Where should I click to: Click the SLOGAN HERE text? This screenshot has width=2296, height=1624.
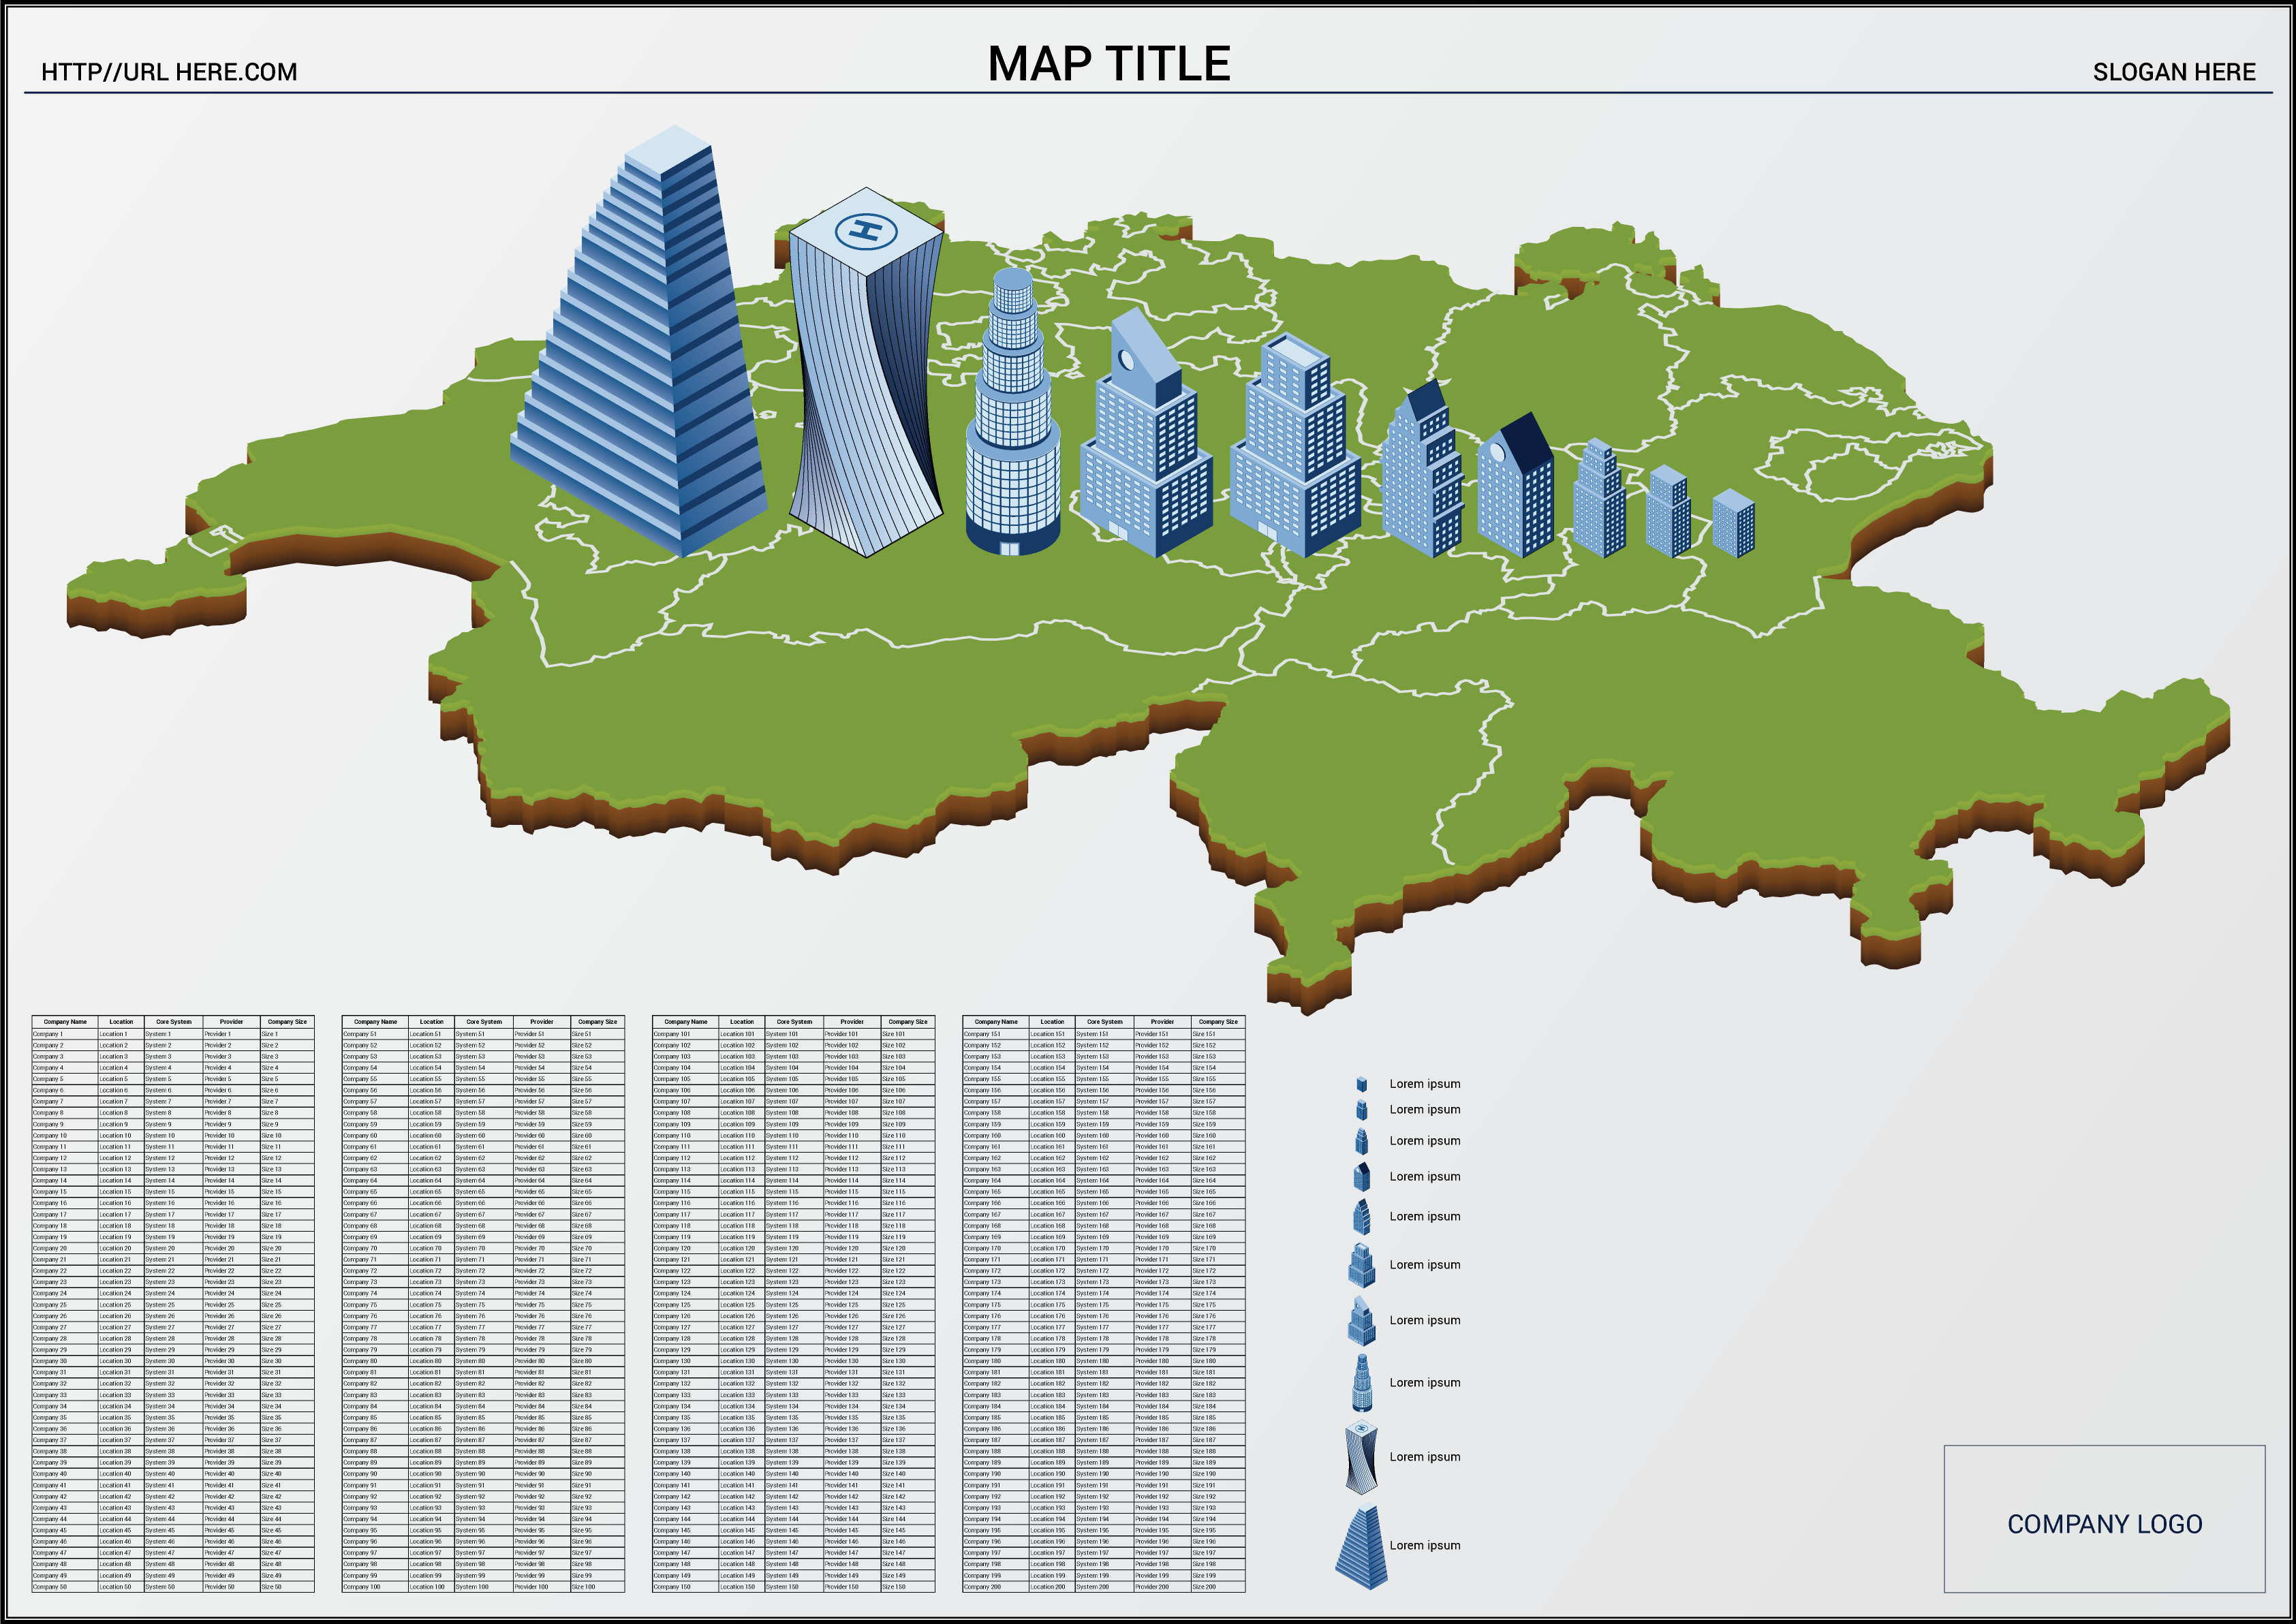[2174, 72]
